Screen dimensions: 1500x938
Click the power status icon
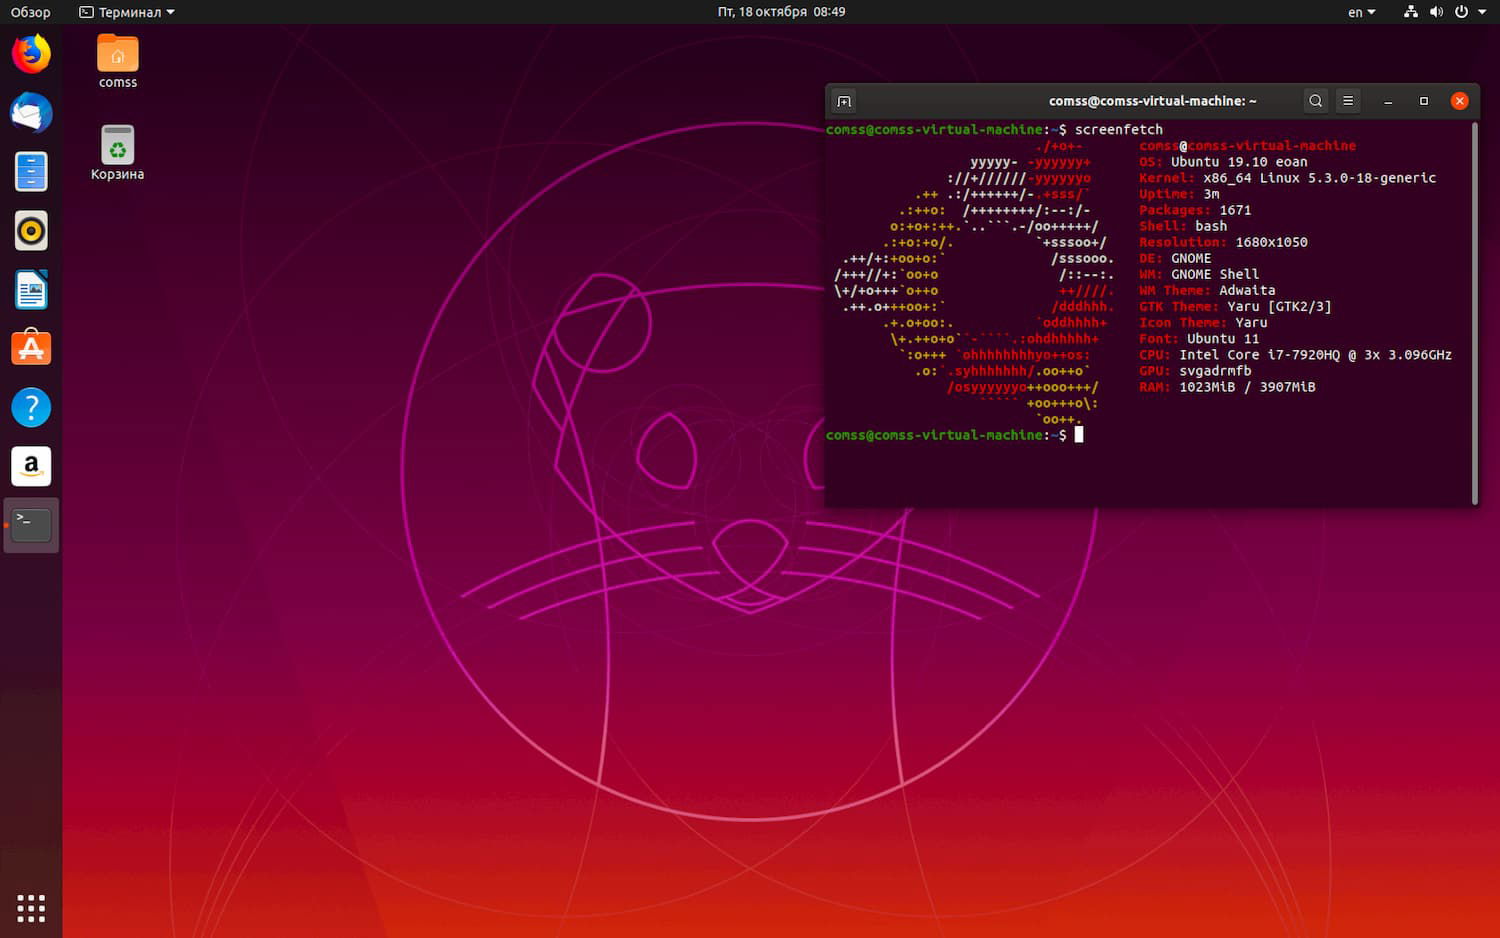1461,12
